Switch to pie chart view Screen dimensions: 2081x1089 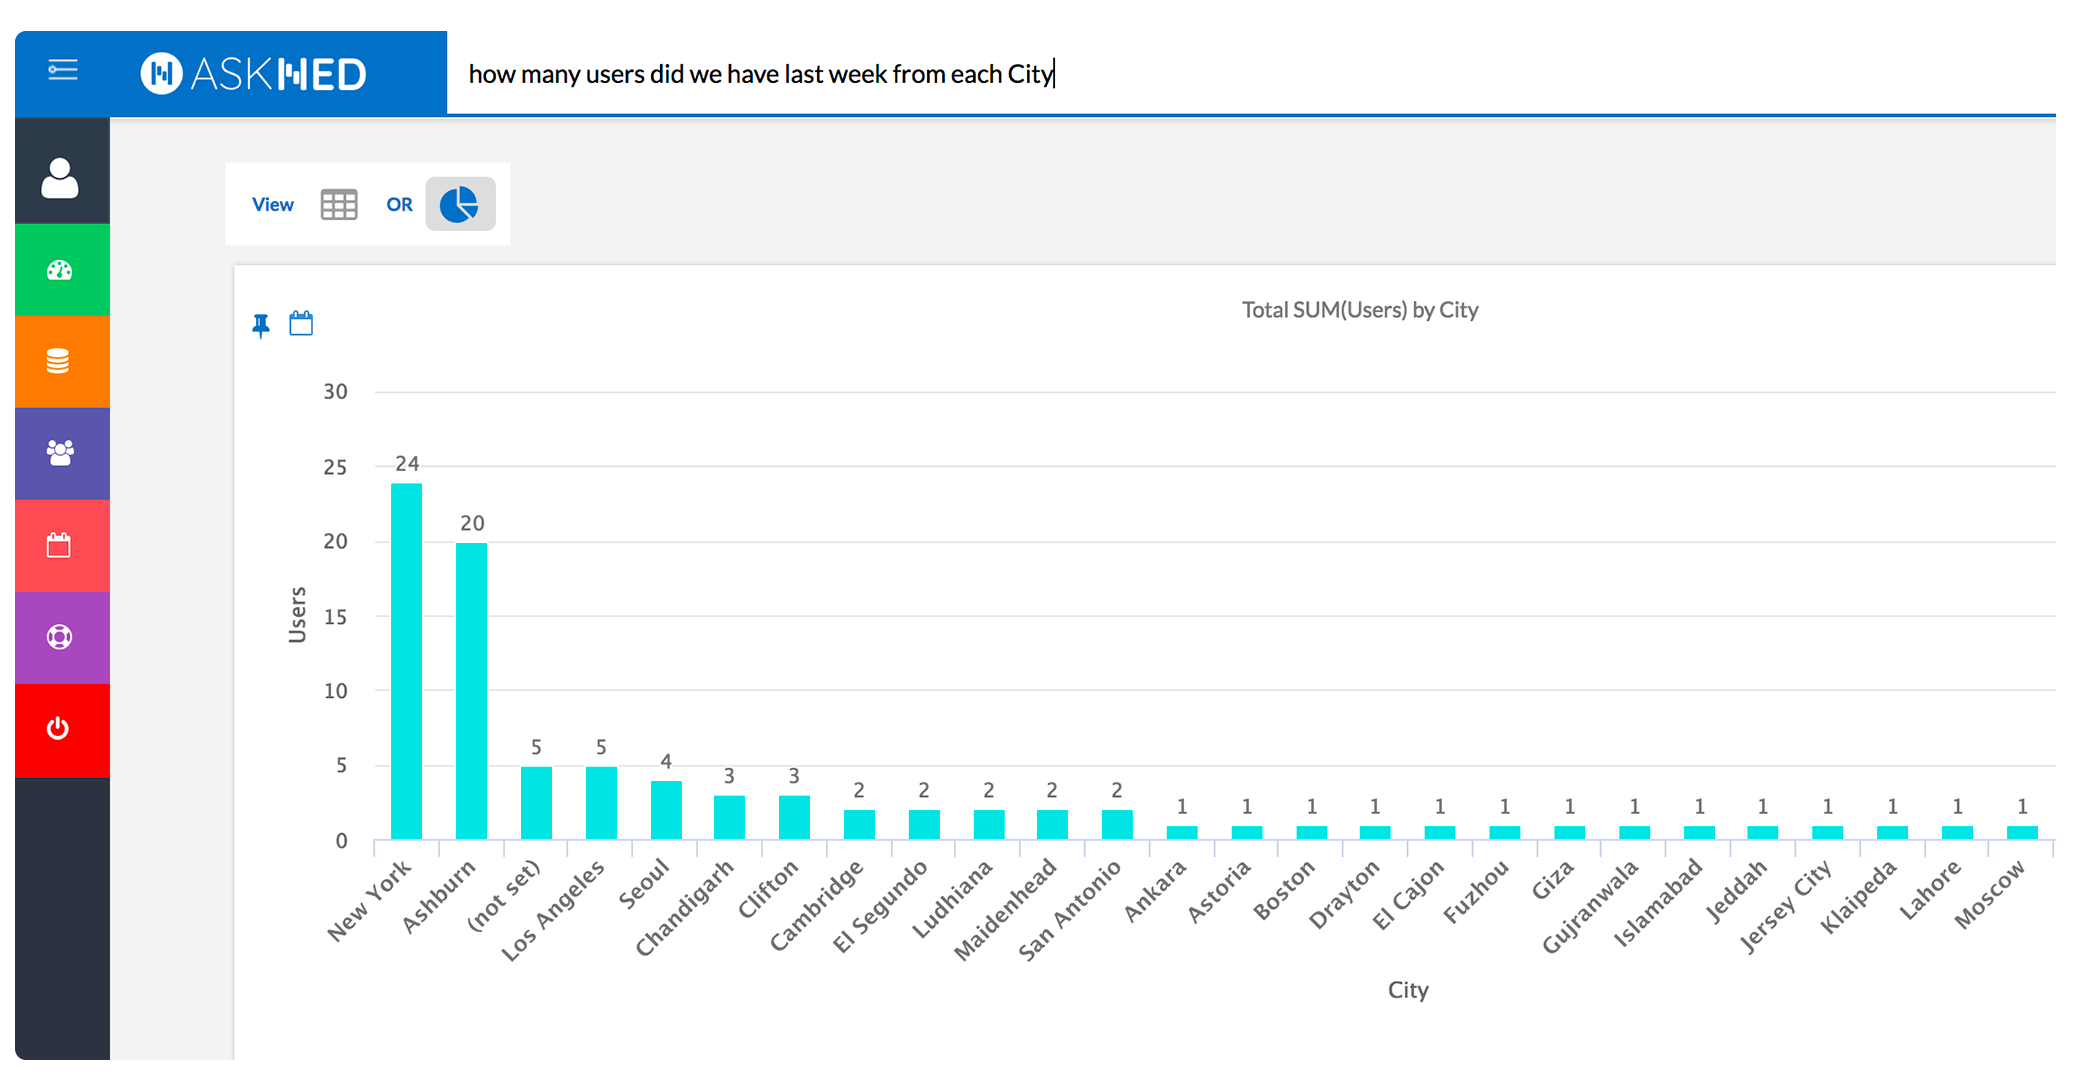point(460,204)
